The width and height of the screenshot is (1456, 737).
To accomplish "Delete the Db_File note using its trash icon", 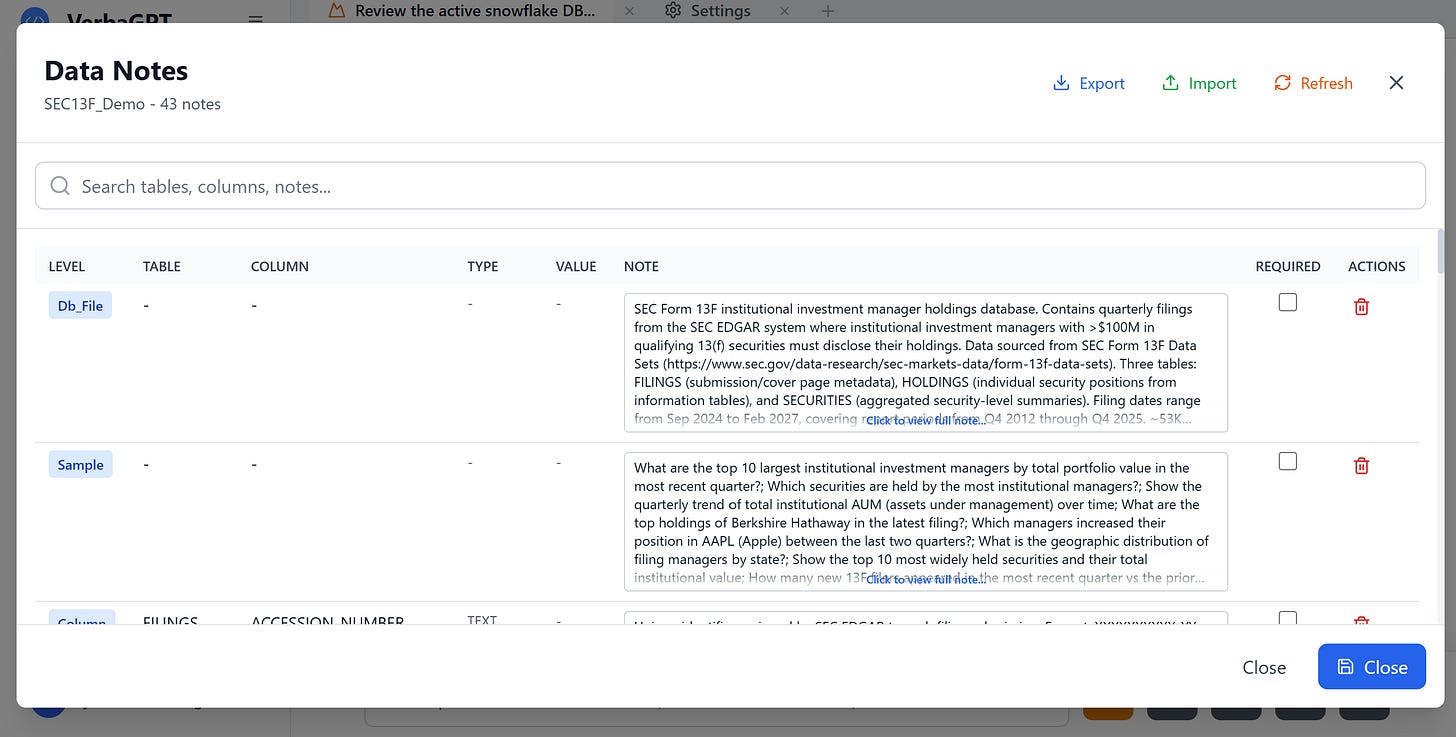I will [1361, 306].
